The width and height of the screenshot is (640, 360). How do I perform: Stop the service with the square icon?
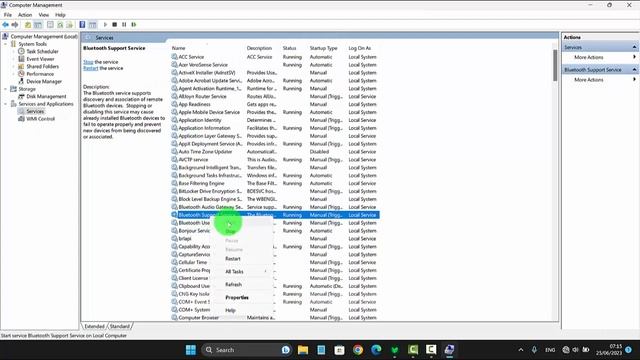(115, 25)
